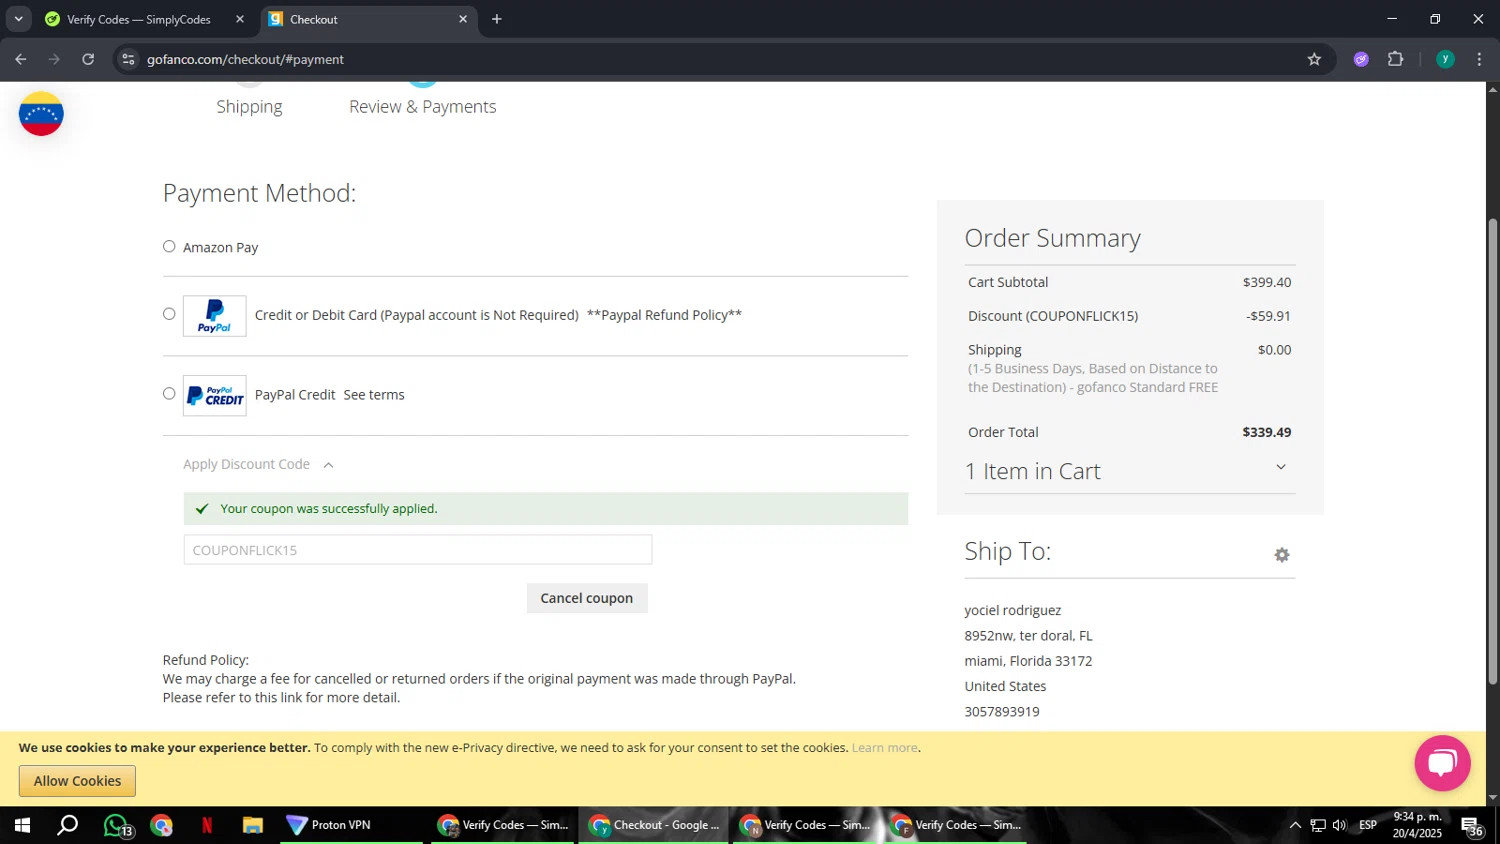Viewport: 1500px width, 844px height.
Task: Reload the current page
Action: coord(88,59)
